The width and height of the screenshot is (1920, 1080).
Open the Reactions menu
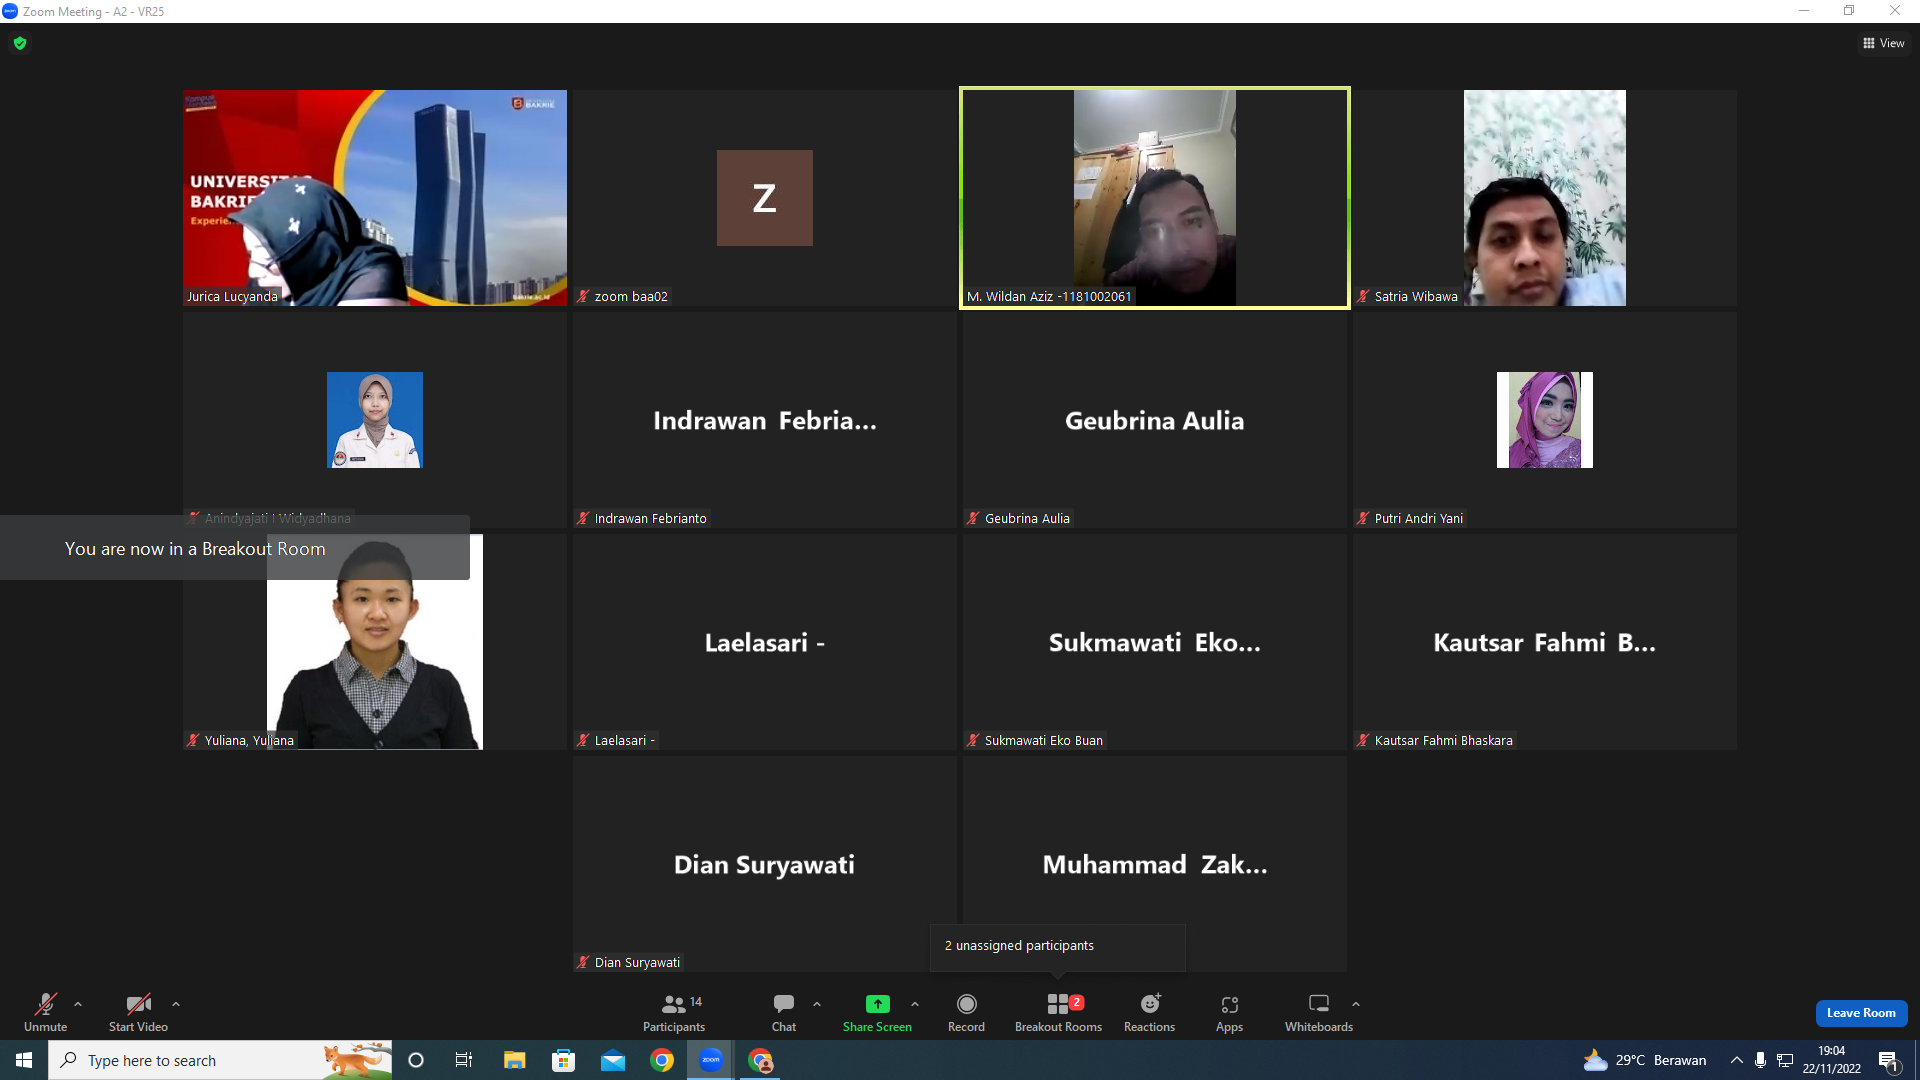[x=1150, y=1012]
